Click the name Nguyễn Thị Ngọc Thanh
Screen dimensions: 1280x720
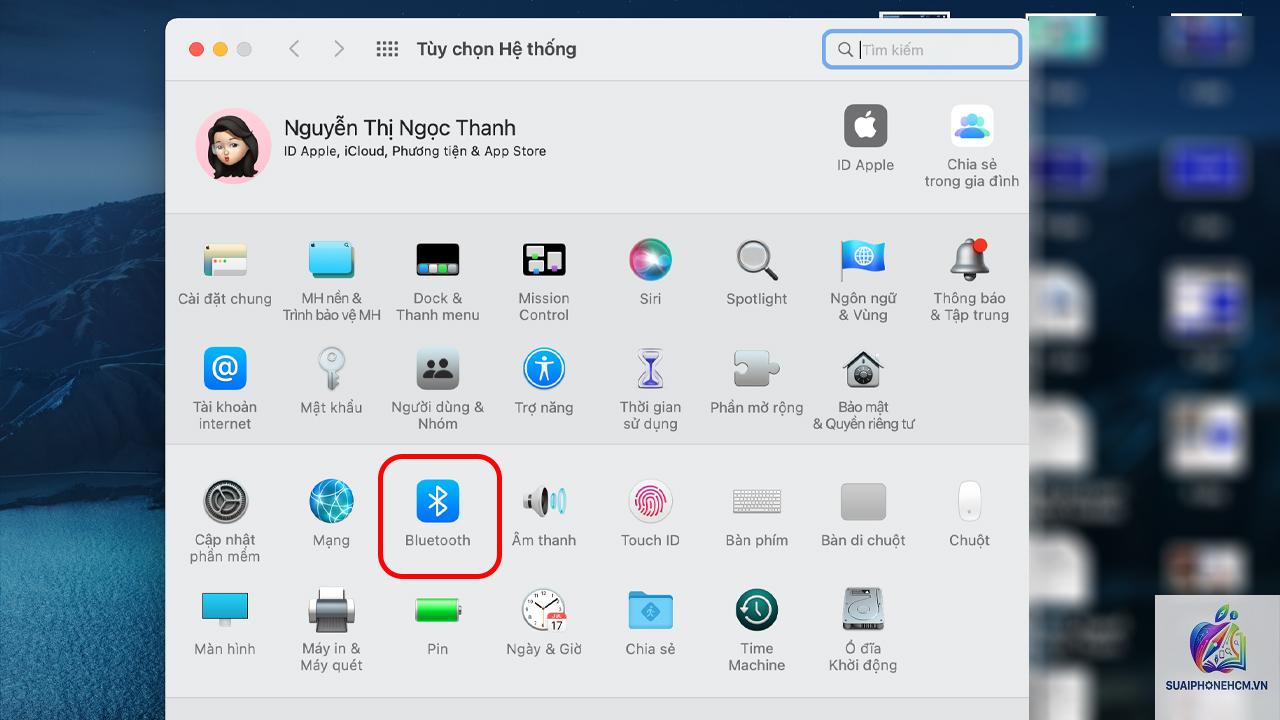pyautogui.click(x=400, y=128)
